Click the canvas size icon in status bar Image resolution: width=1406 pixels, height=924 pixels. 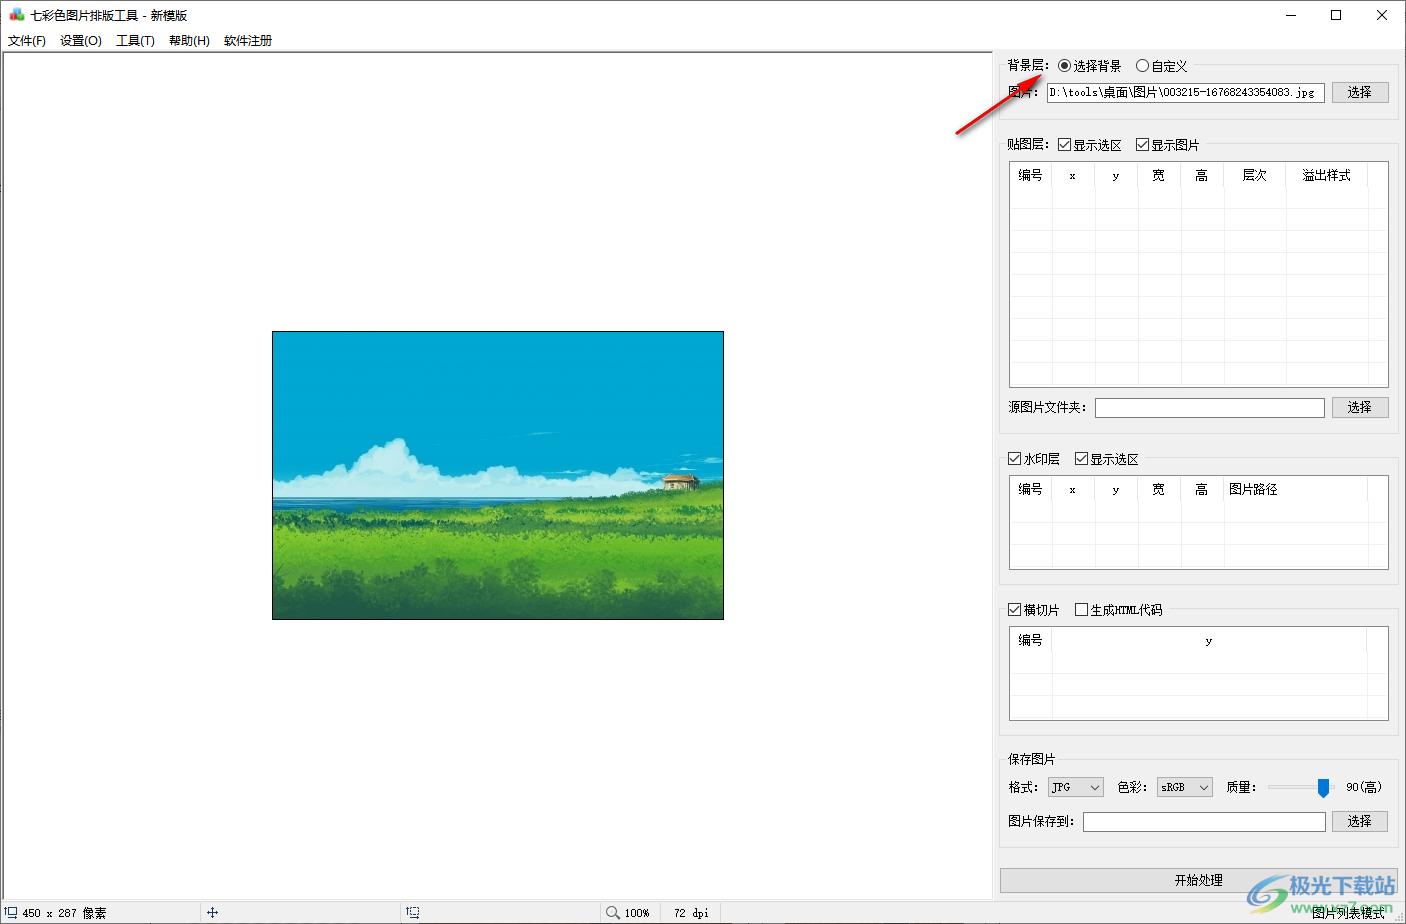11,912
